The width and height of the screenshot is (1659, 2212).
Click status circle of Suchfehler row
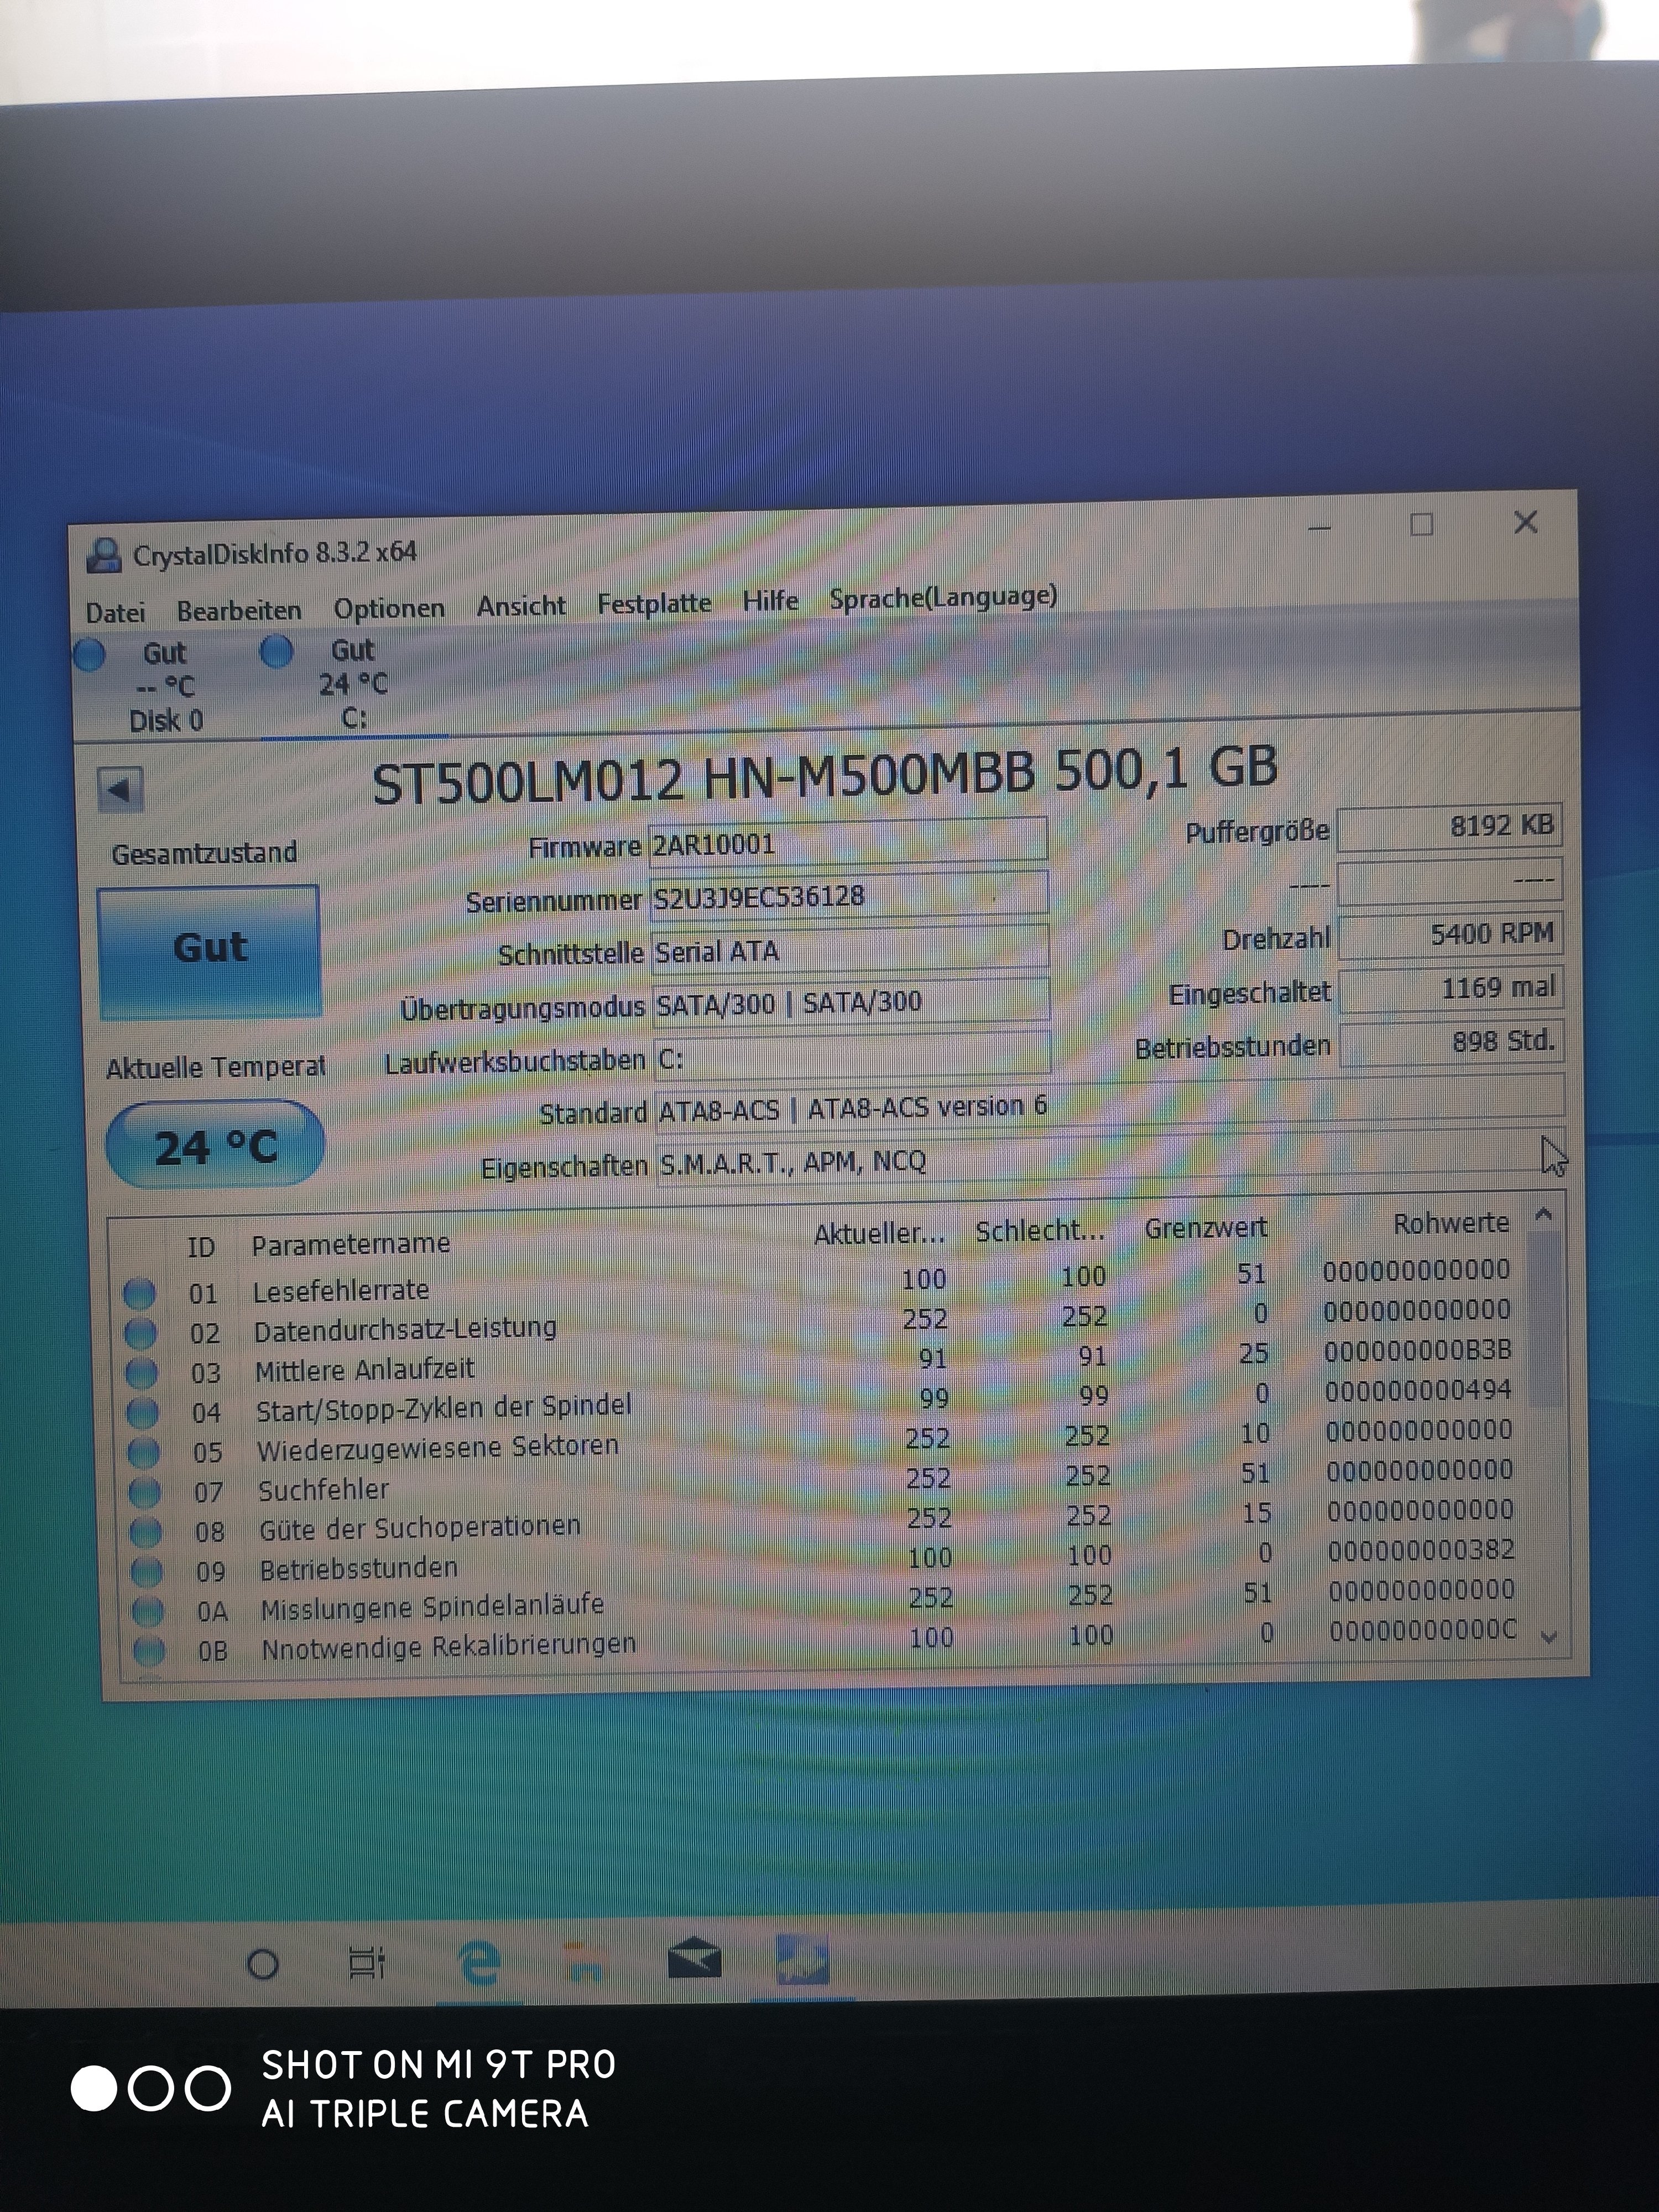click(x=145, y=1493)
